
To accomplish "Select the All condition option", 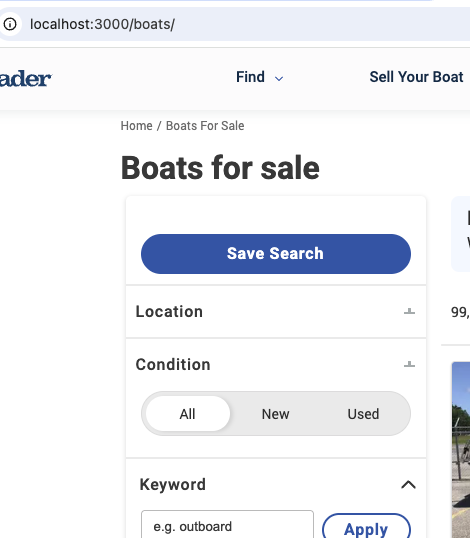I will (x=188, y=414).
